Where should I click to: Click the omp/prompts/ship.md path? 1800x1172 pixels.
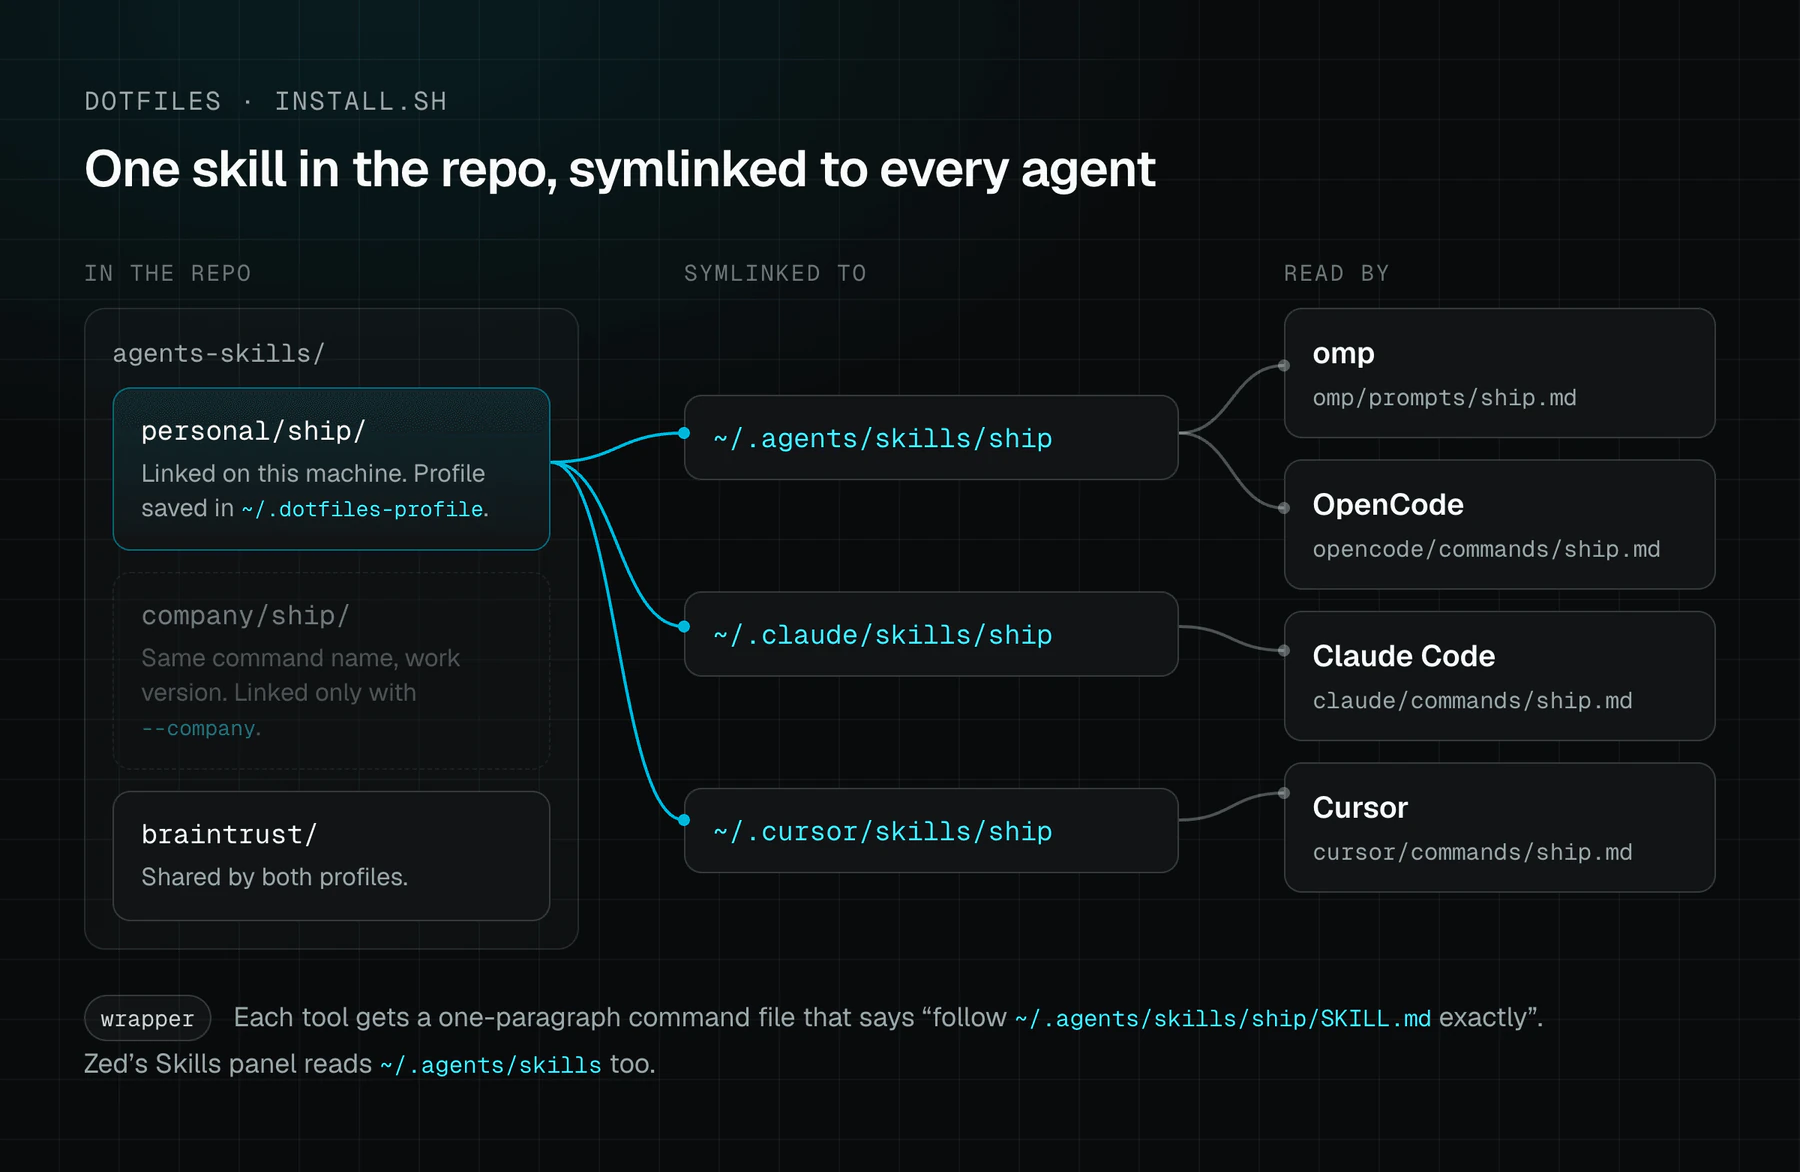click(1444, 398)
